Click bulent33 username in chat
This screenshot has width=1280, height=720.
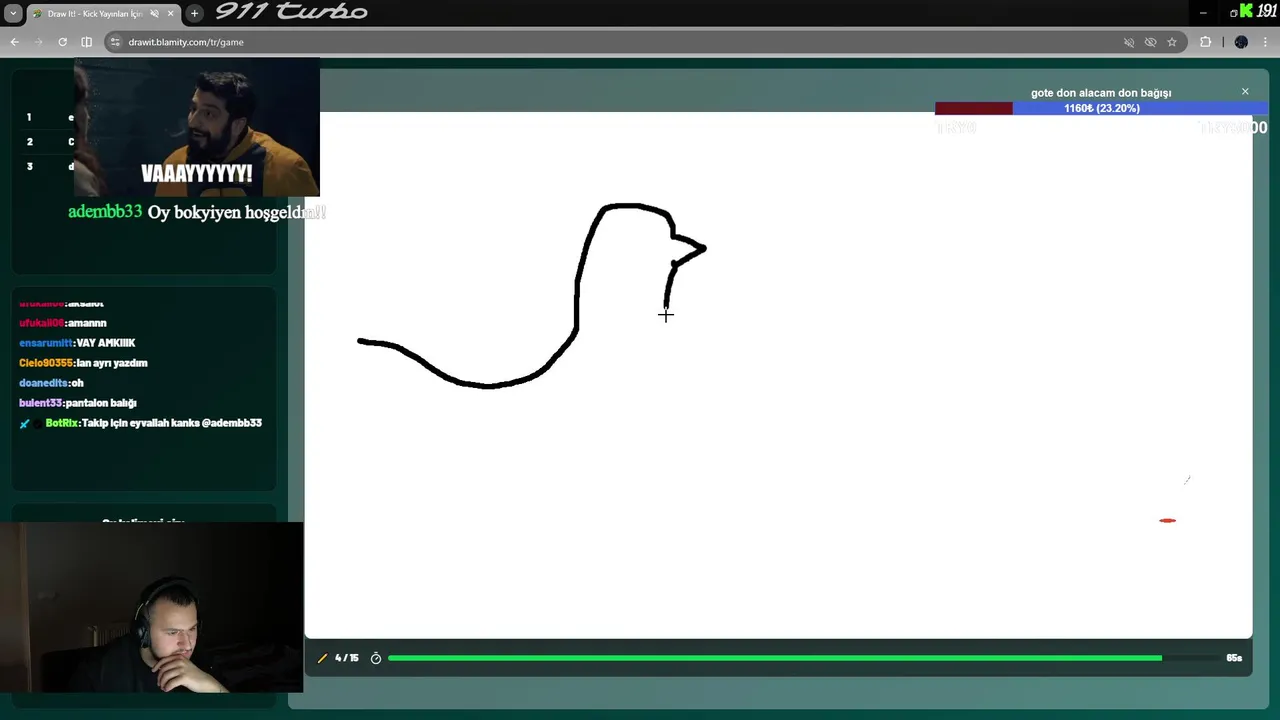(x=40, y=403)
